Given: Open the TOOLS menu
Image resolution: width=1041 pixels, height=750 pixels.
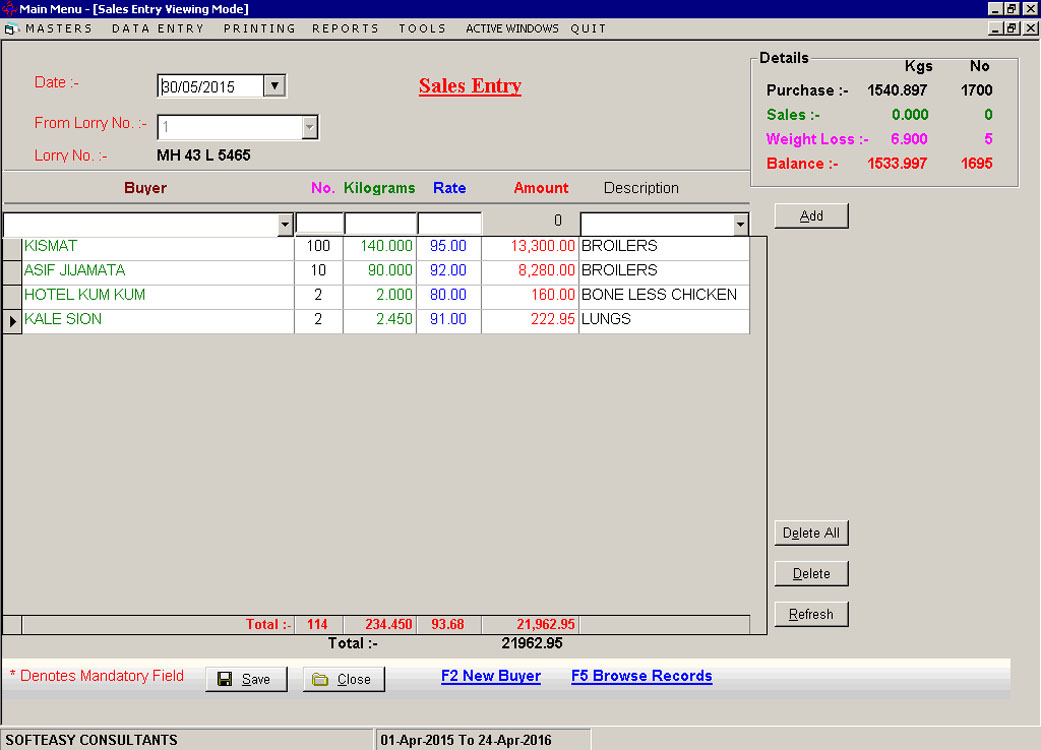Looking at the screenshot, I should tap(422, 29).
